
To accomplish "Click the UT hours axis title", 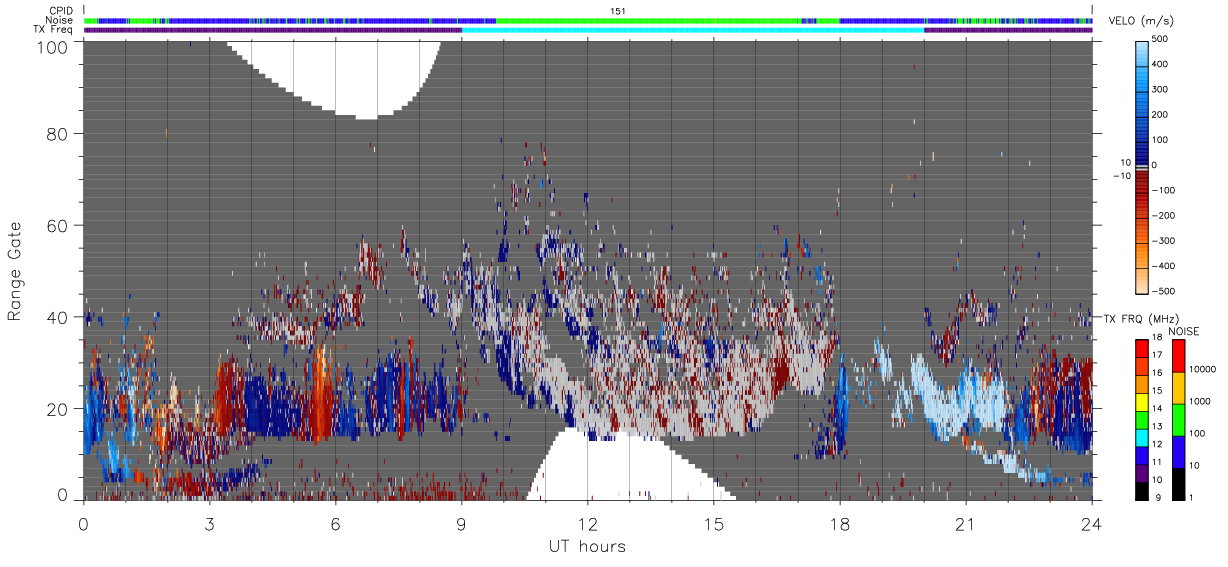I will 587,547.
